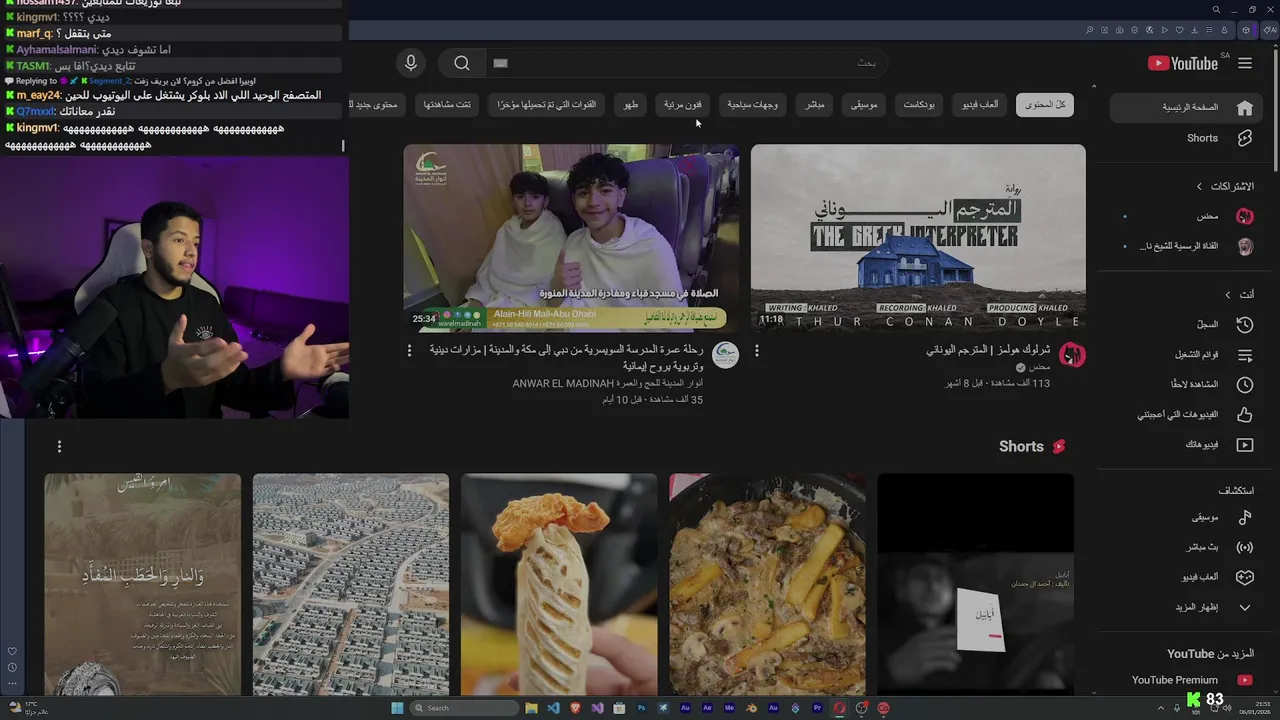
Task: Open the dark أبابيل book Short
Action: [x=976, y=584]
